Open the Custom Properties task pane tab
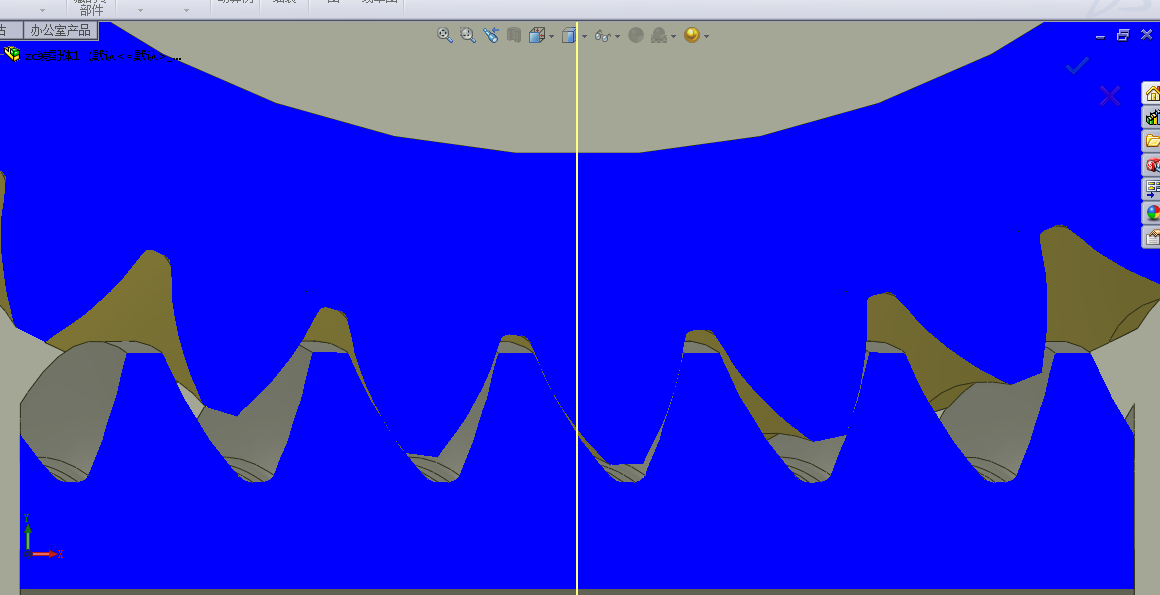 [1151, 237]
